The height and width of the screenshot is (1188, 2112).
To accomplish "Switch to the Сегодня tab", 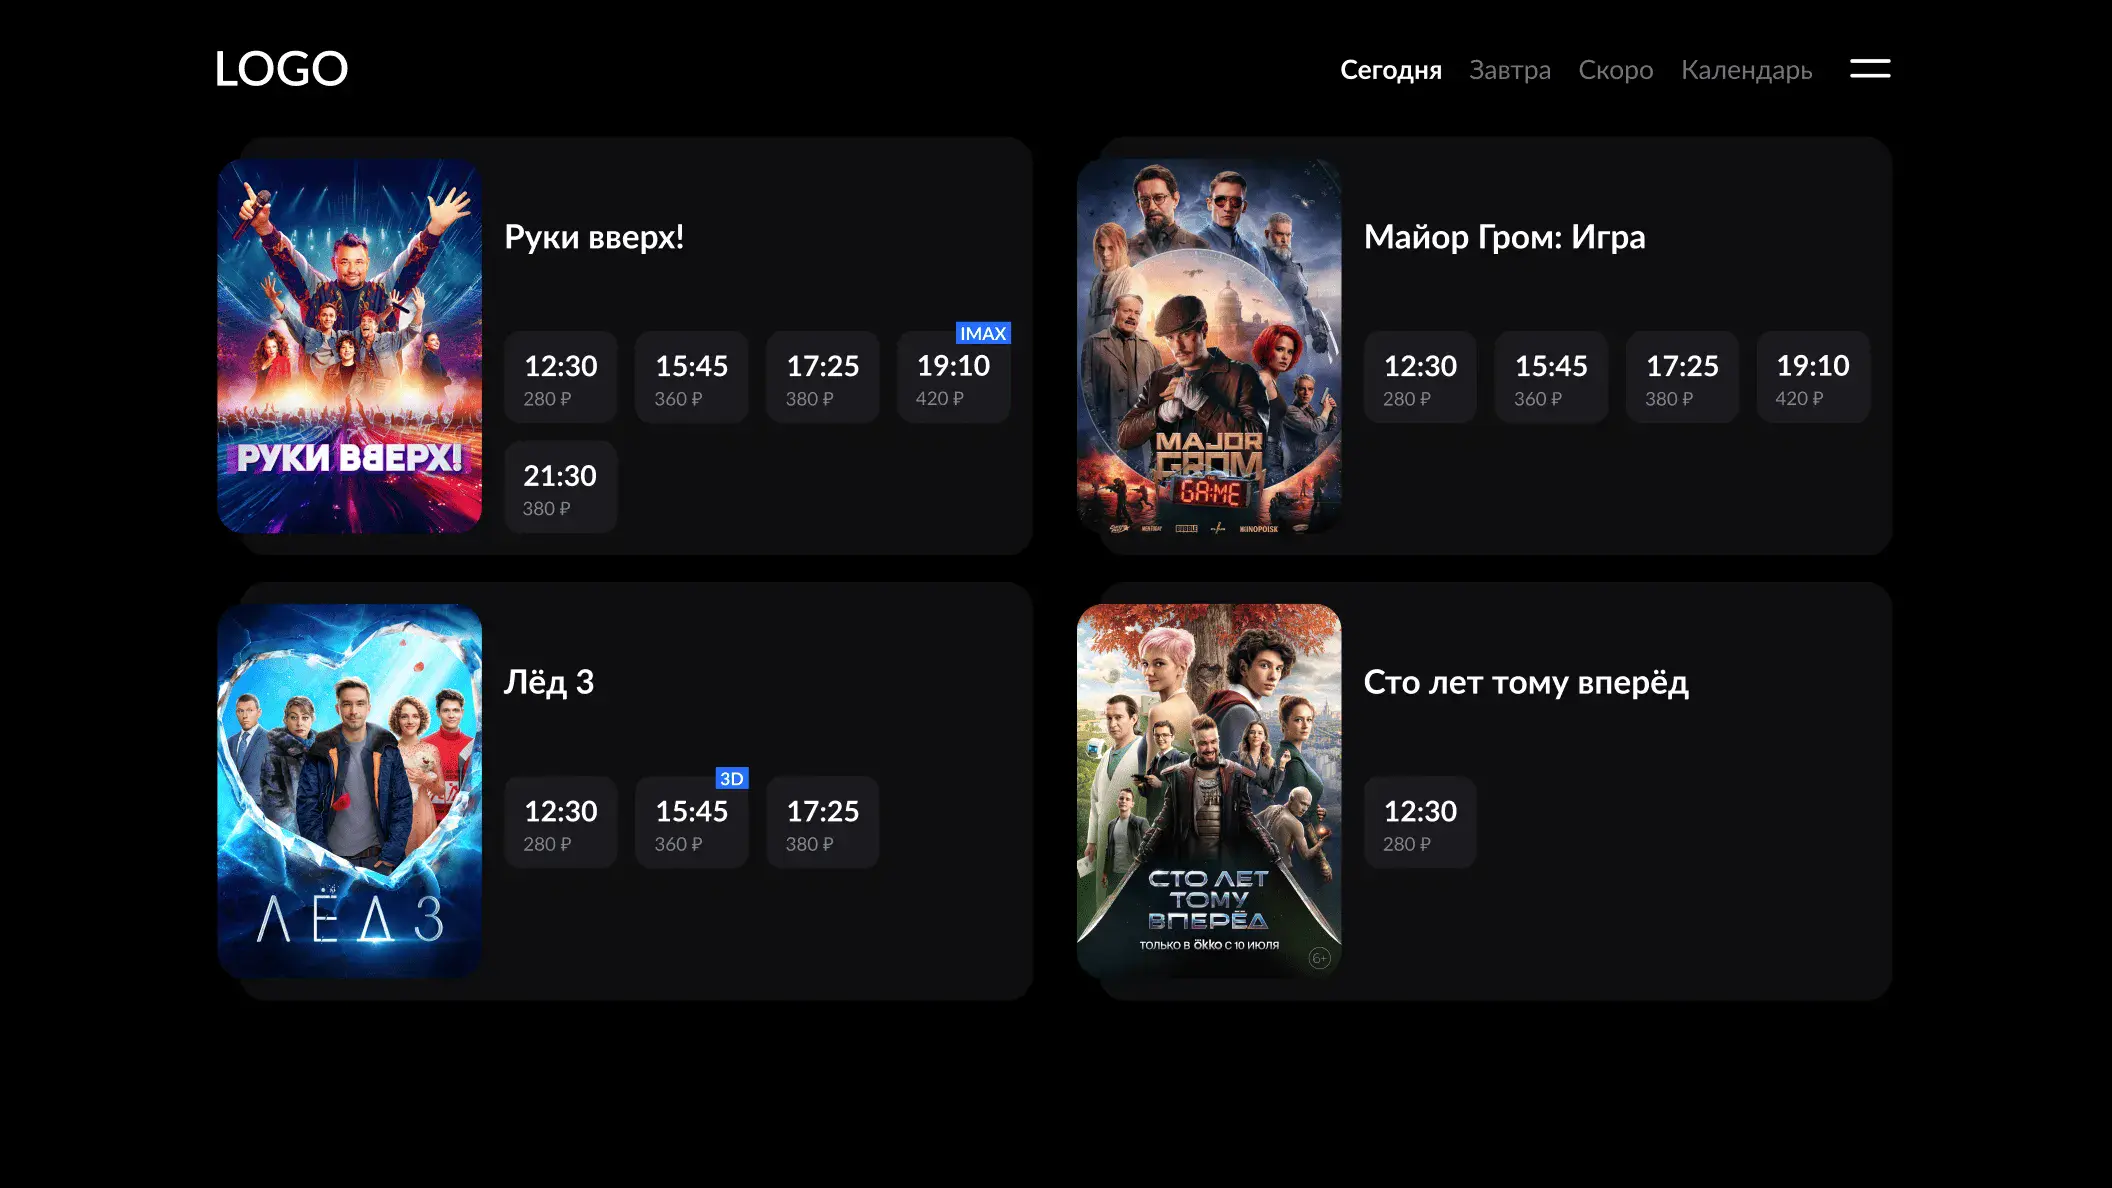I will (x=1390, y=70).
